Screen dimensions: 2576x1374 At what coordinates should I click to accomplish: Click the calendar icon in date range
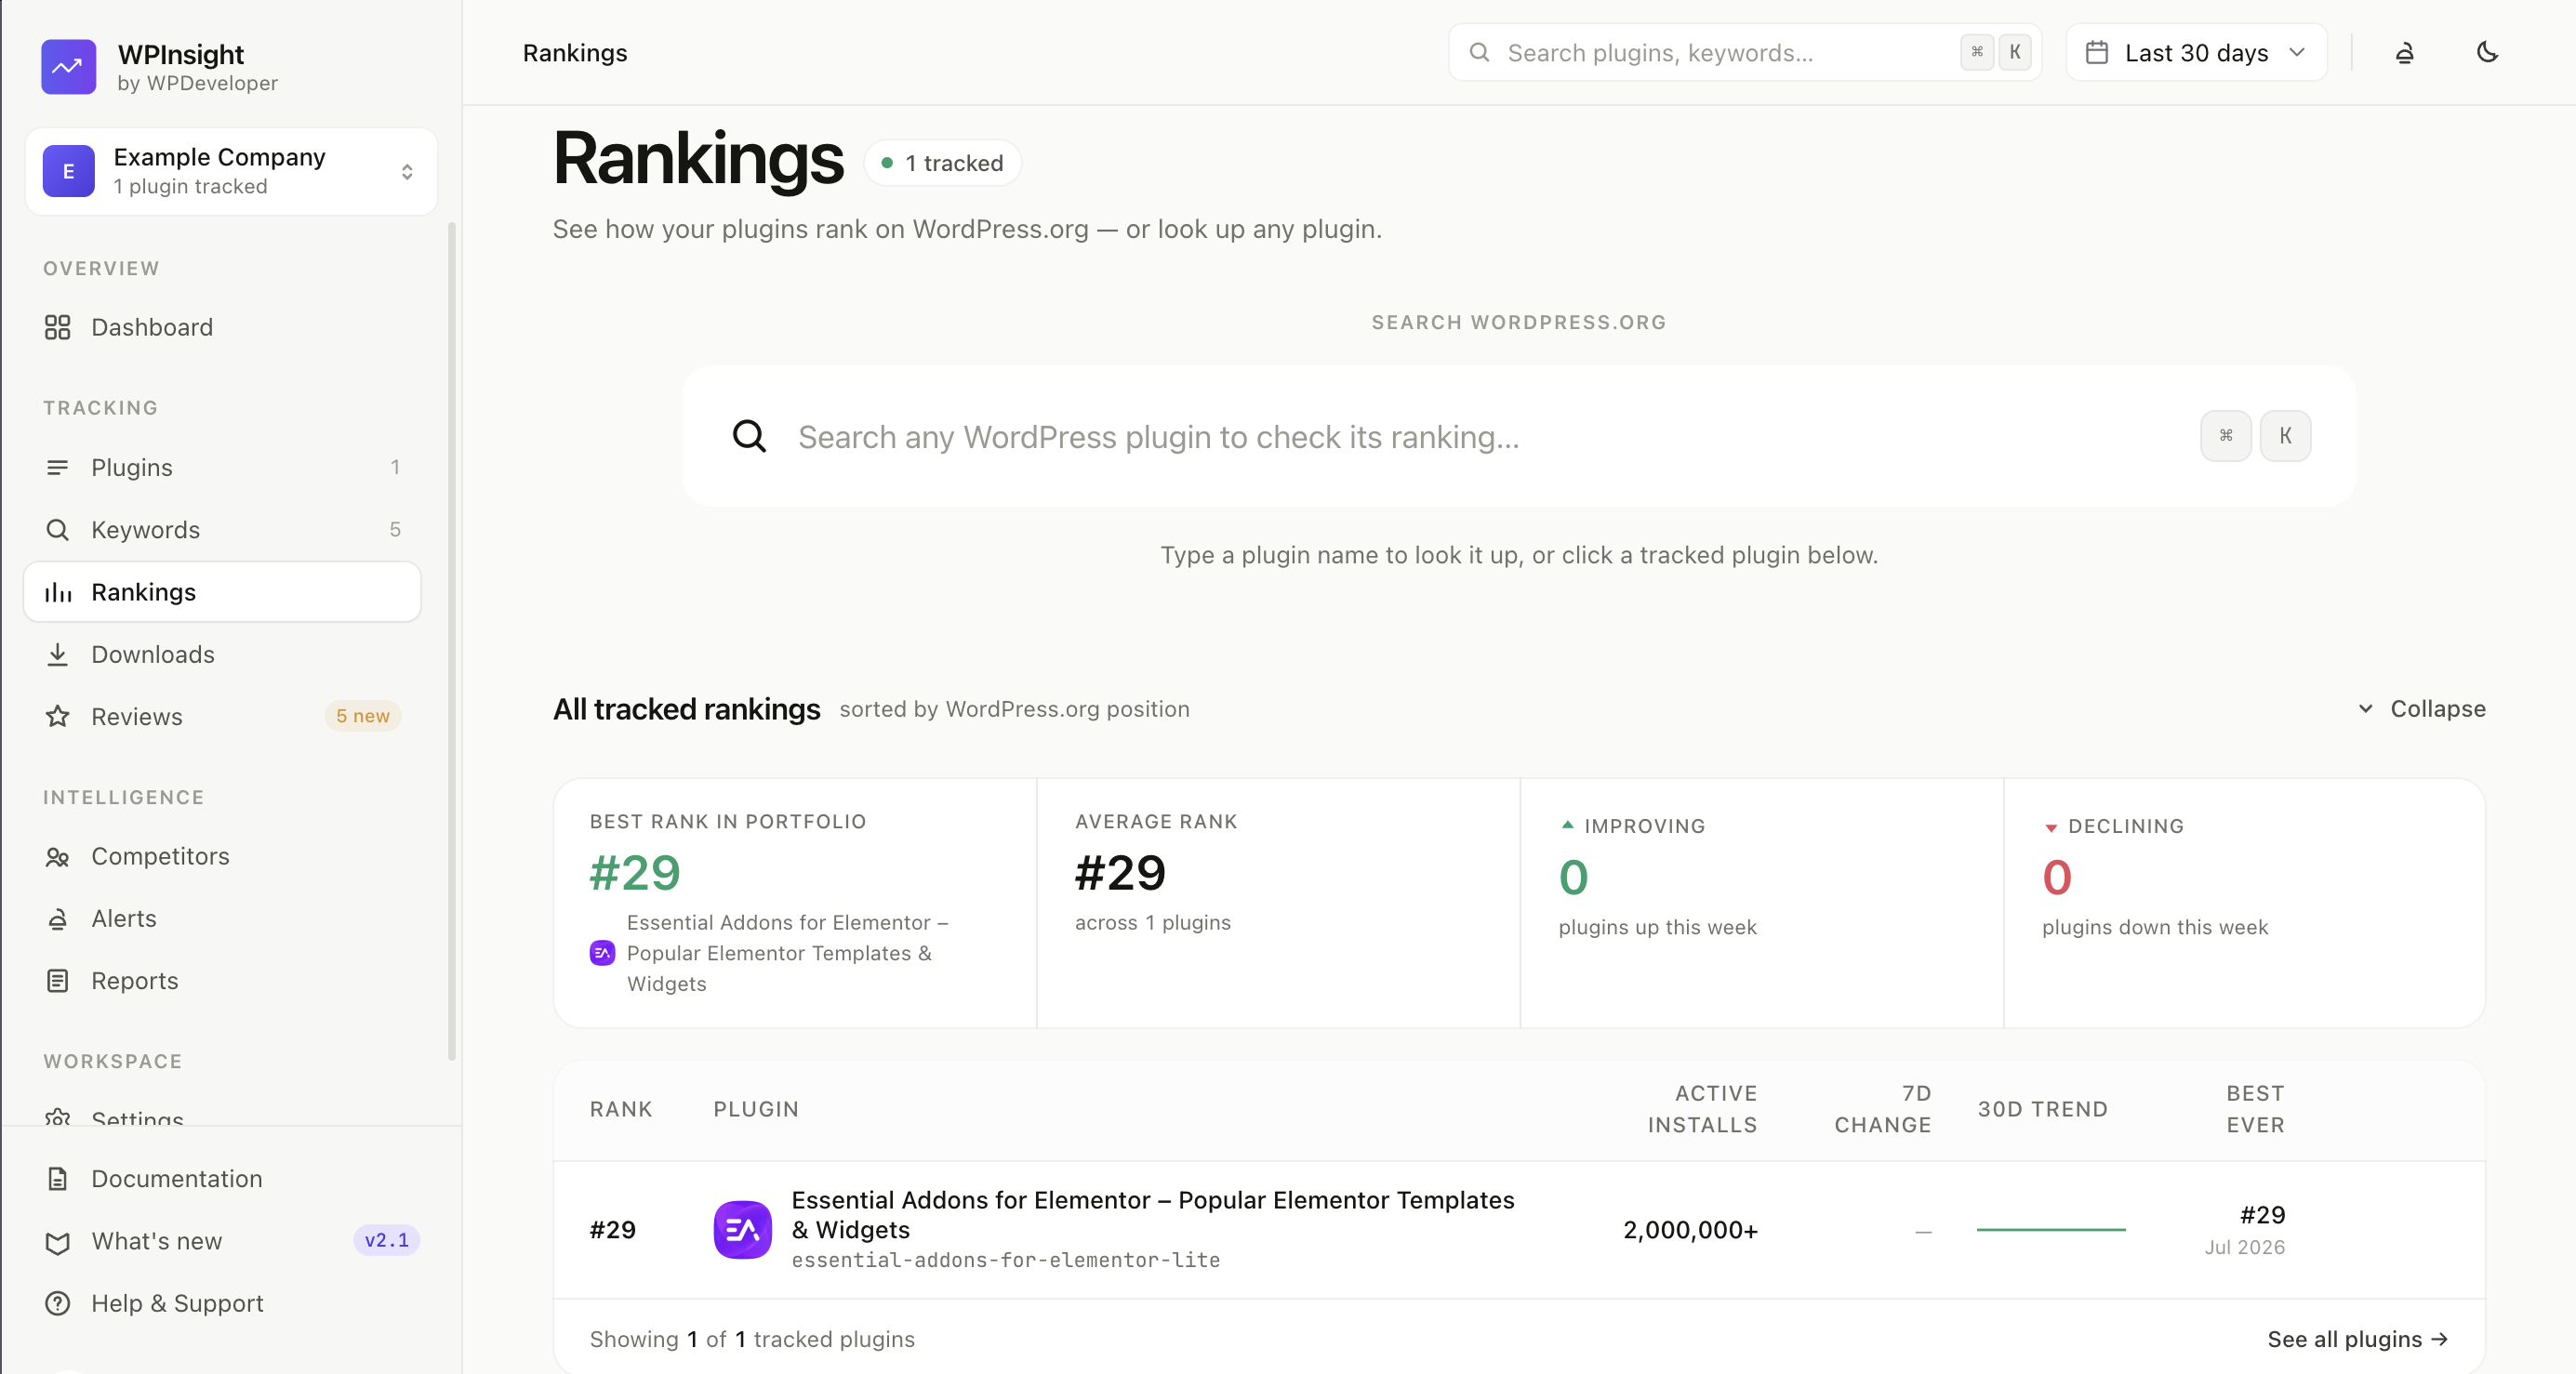tap(2096, 52)
